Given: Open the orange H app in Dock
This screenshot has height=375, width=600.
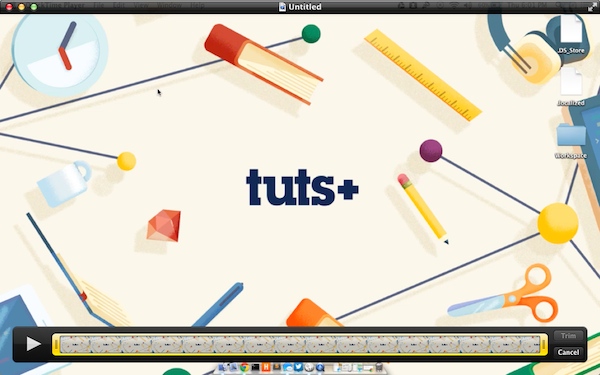Looking at the screenshot, I should coord(266,367).
